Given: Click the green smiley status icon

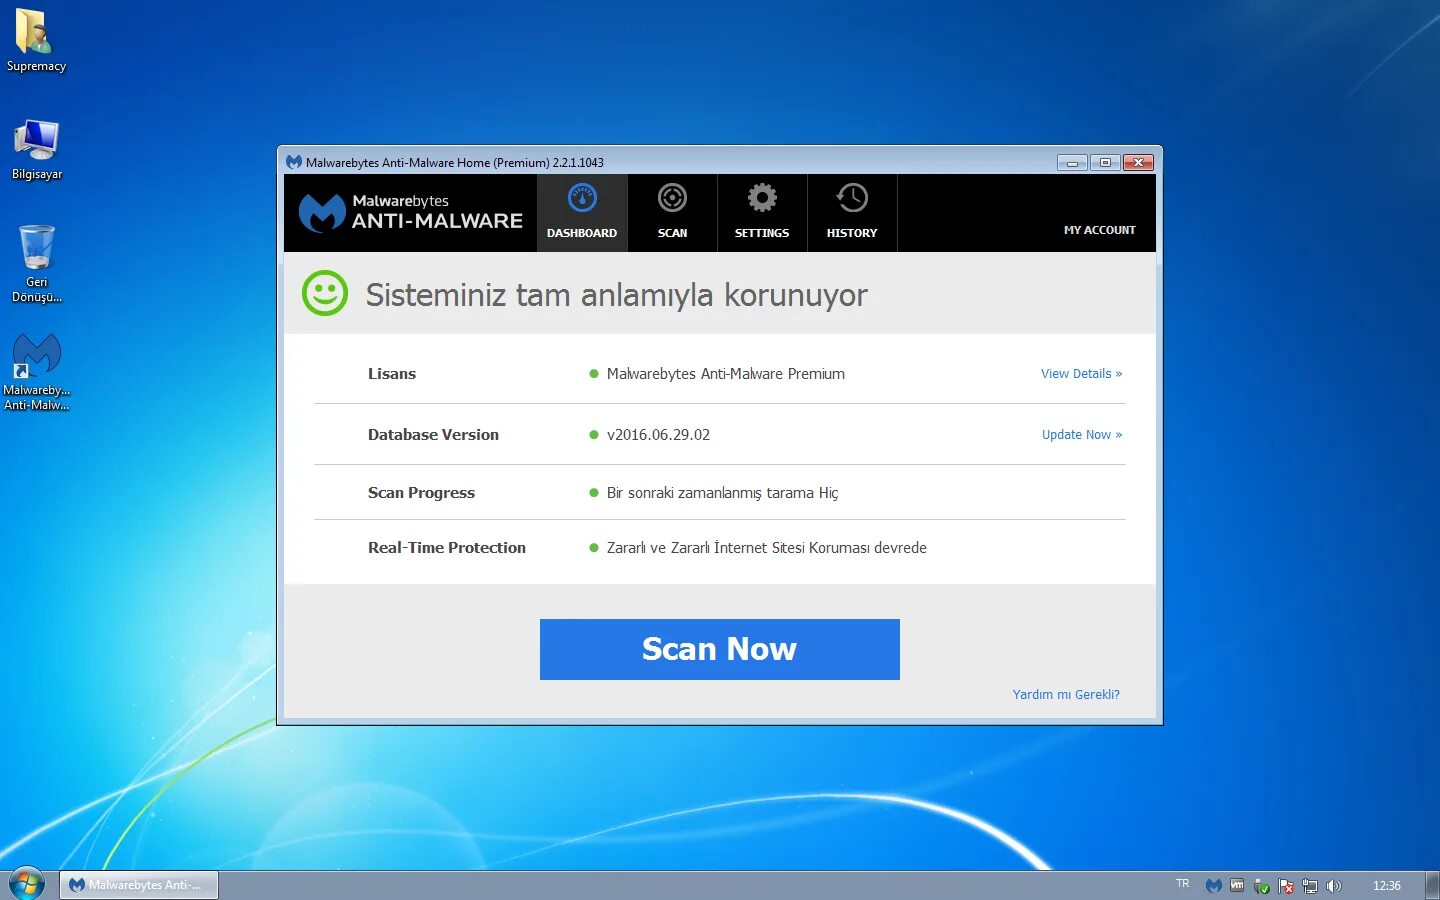Looking at the screenshot, I should 325,293.
